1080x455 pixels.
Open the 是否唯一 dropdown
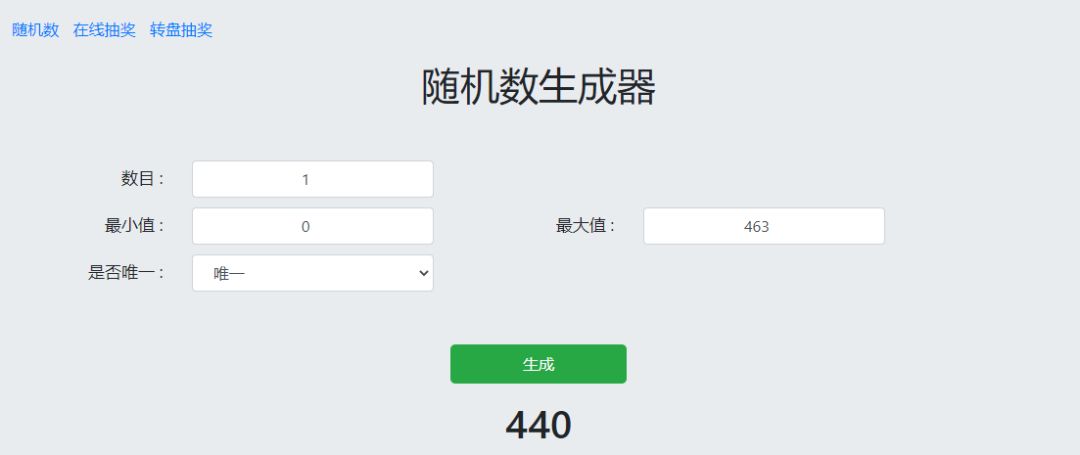tap(312, 272)
